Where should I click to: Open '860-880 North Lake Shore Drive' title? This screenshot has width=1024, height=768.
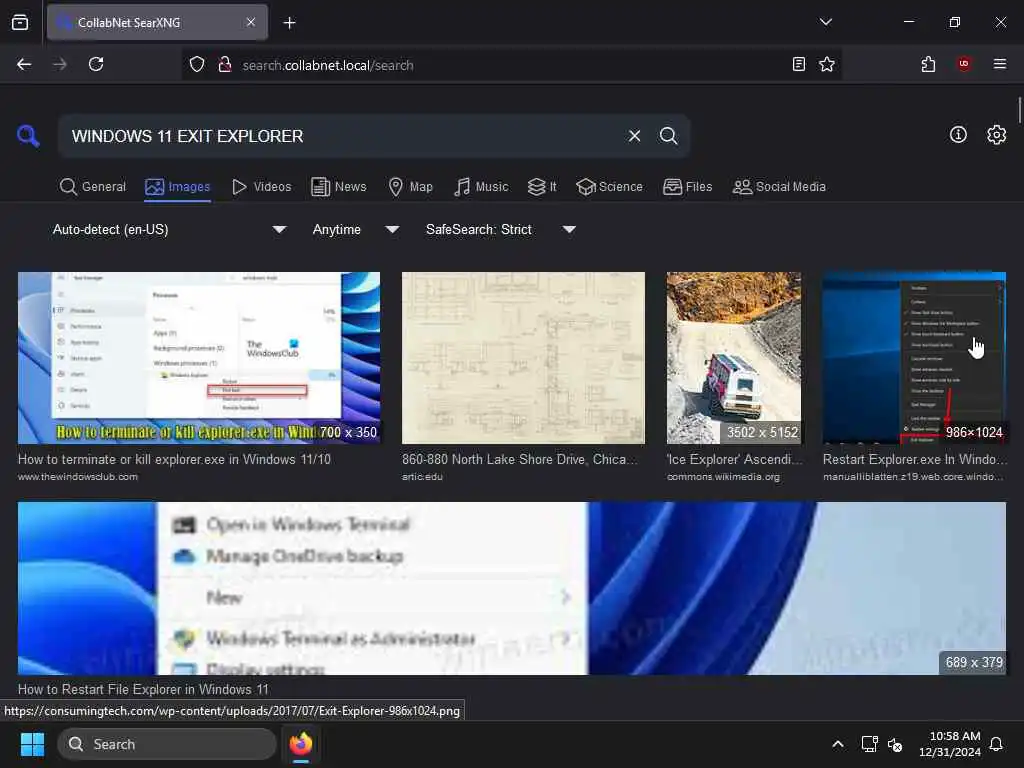(519, 459)
